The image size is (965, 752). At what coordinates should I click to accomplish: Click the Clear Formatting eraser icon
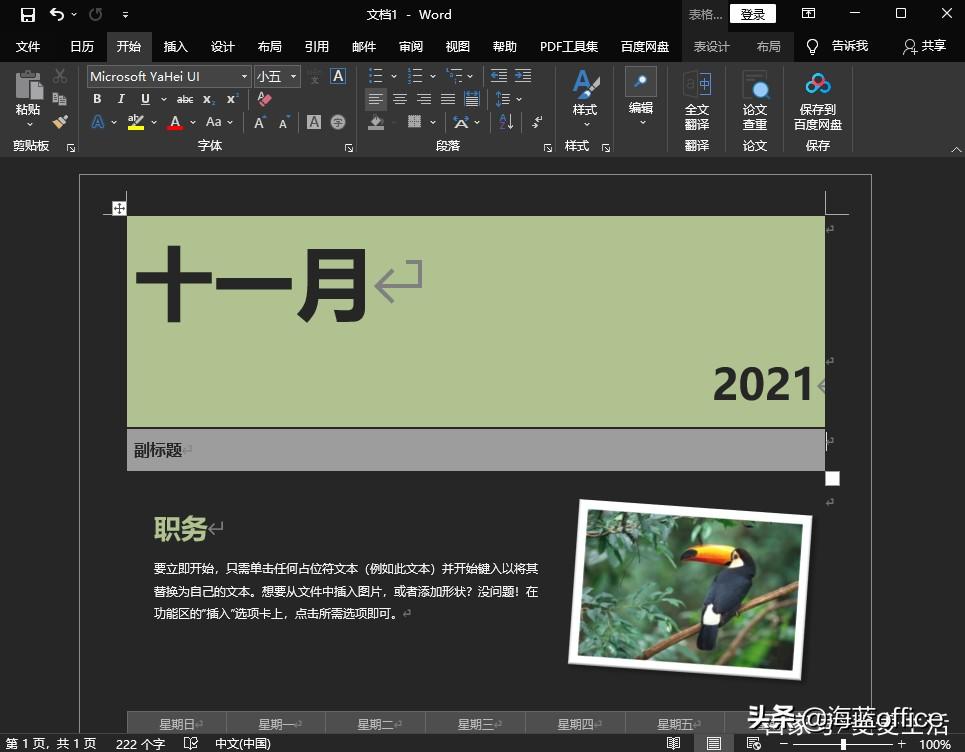tap(264, 99)
